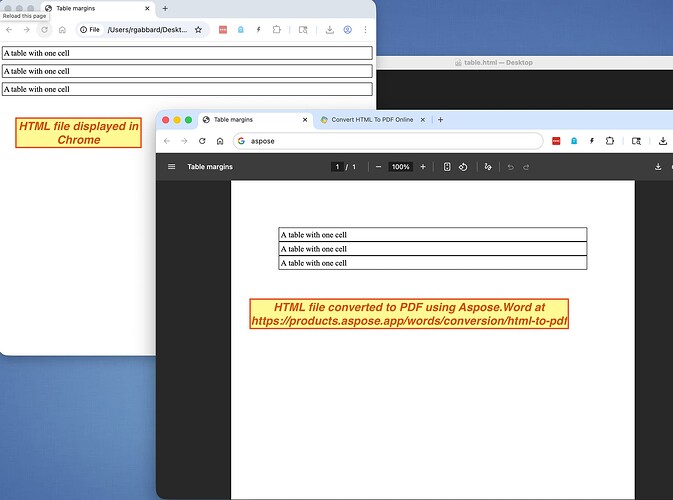Open the profile icon in background Chrome window
Viewport: 673px width, 500px height.
(347, 30)
